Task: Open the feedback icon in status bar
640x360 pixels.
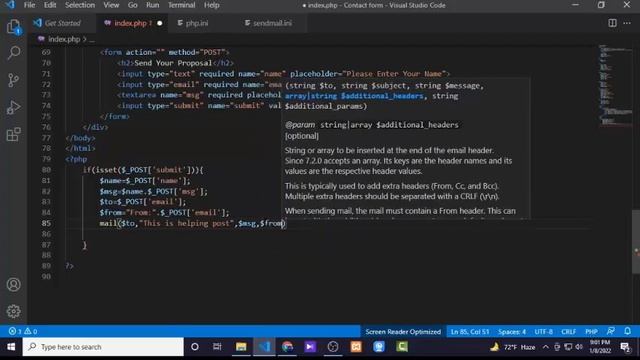Action: pos(611,331)
